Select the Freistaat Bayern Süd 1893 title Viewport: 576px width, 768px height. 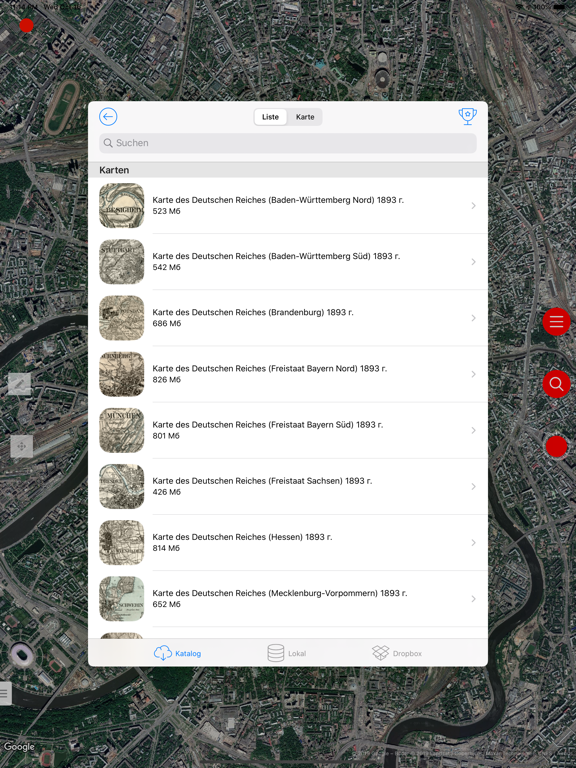[x=267, y=425]
